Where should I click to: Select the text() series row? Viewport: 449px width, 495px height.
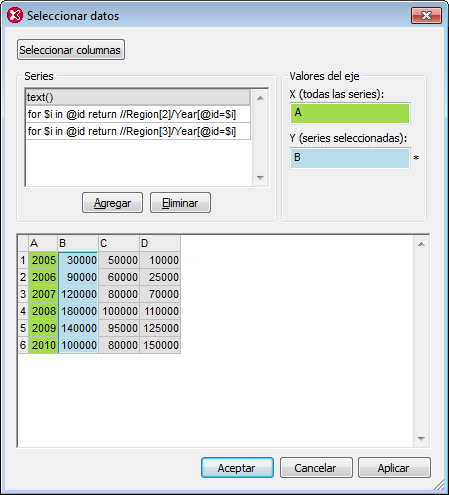coord(138,97)
